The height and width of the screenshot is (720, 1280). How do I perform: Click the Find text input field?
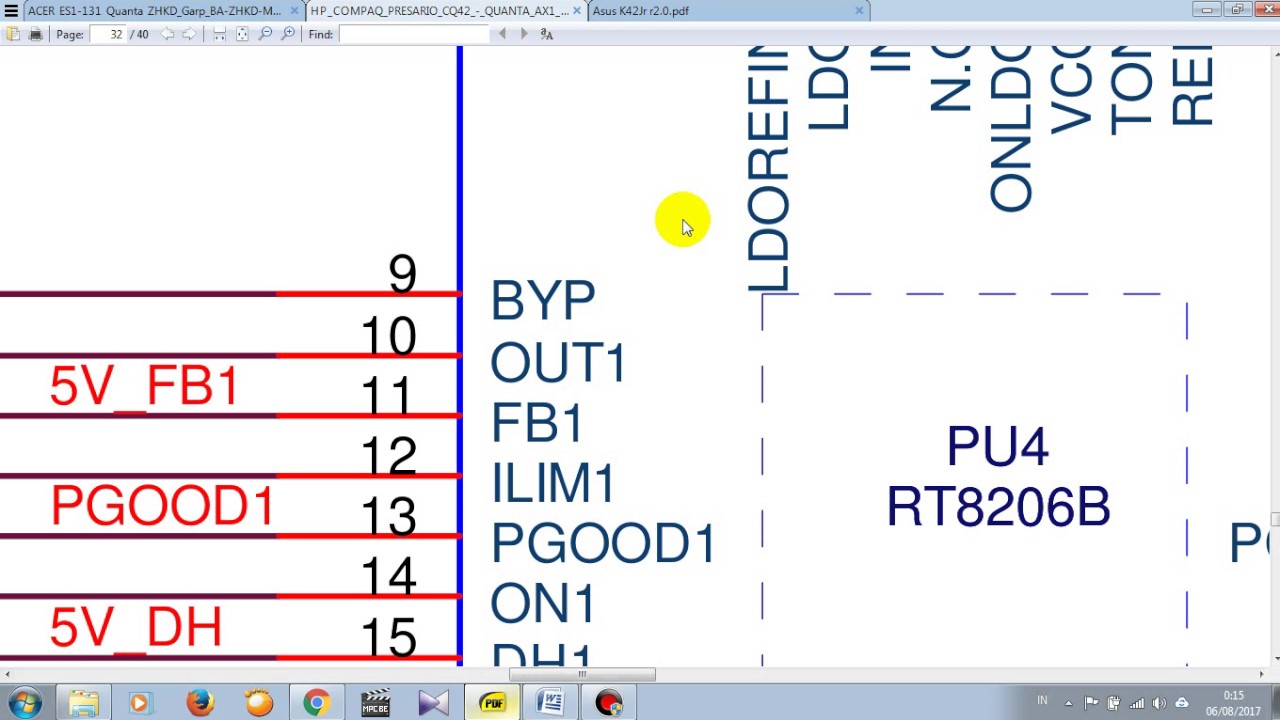pos(412,34)
